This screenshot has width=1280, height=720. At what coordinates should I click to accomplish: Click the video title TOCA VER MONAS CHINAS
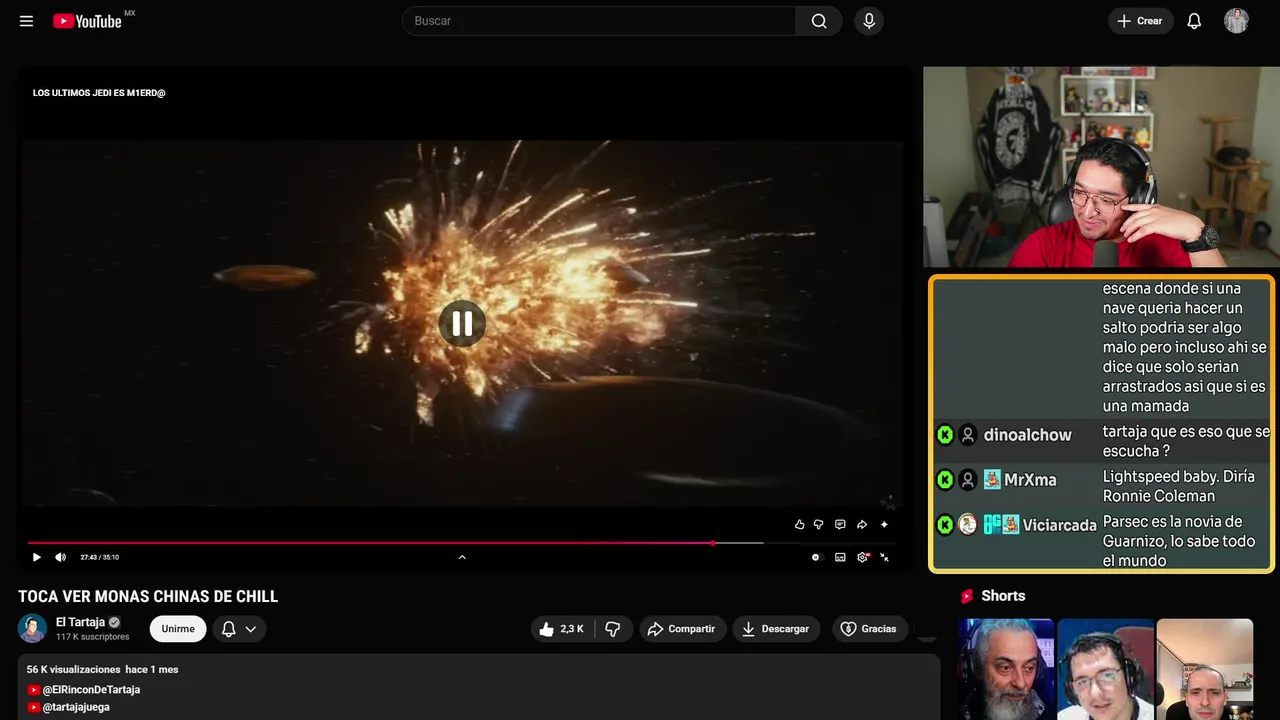coord(148,596)
